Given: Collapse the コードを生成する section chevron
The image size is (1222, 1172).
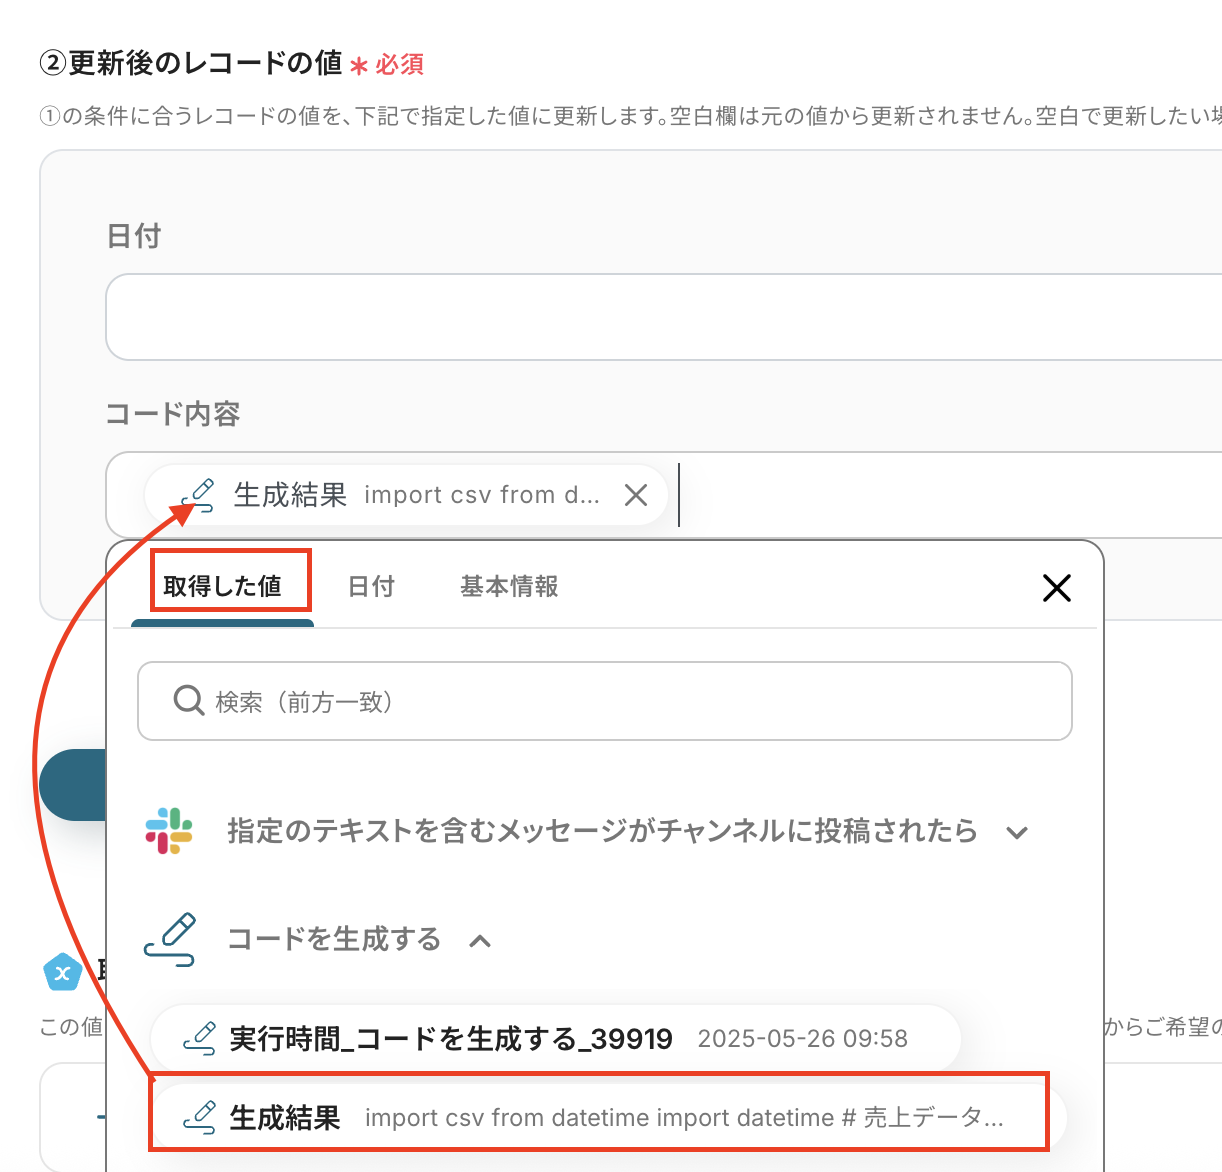Looking at the screenshot, I should [480, 940].
